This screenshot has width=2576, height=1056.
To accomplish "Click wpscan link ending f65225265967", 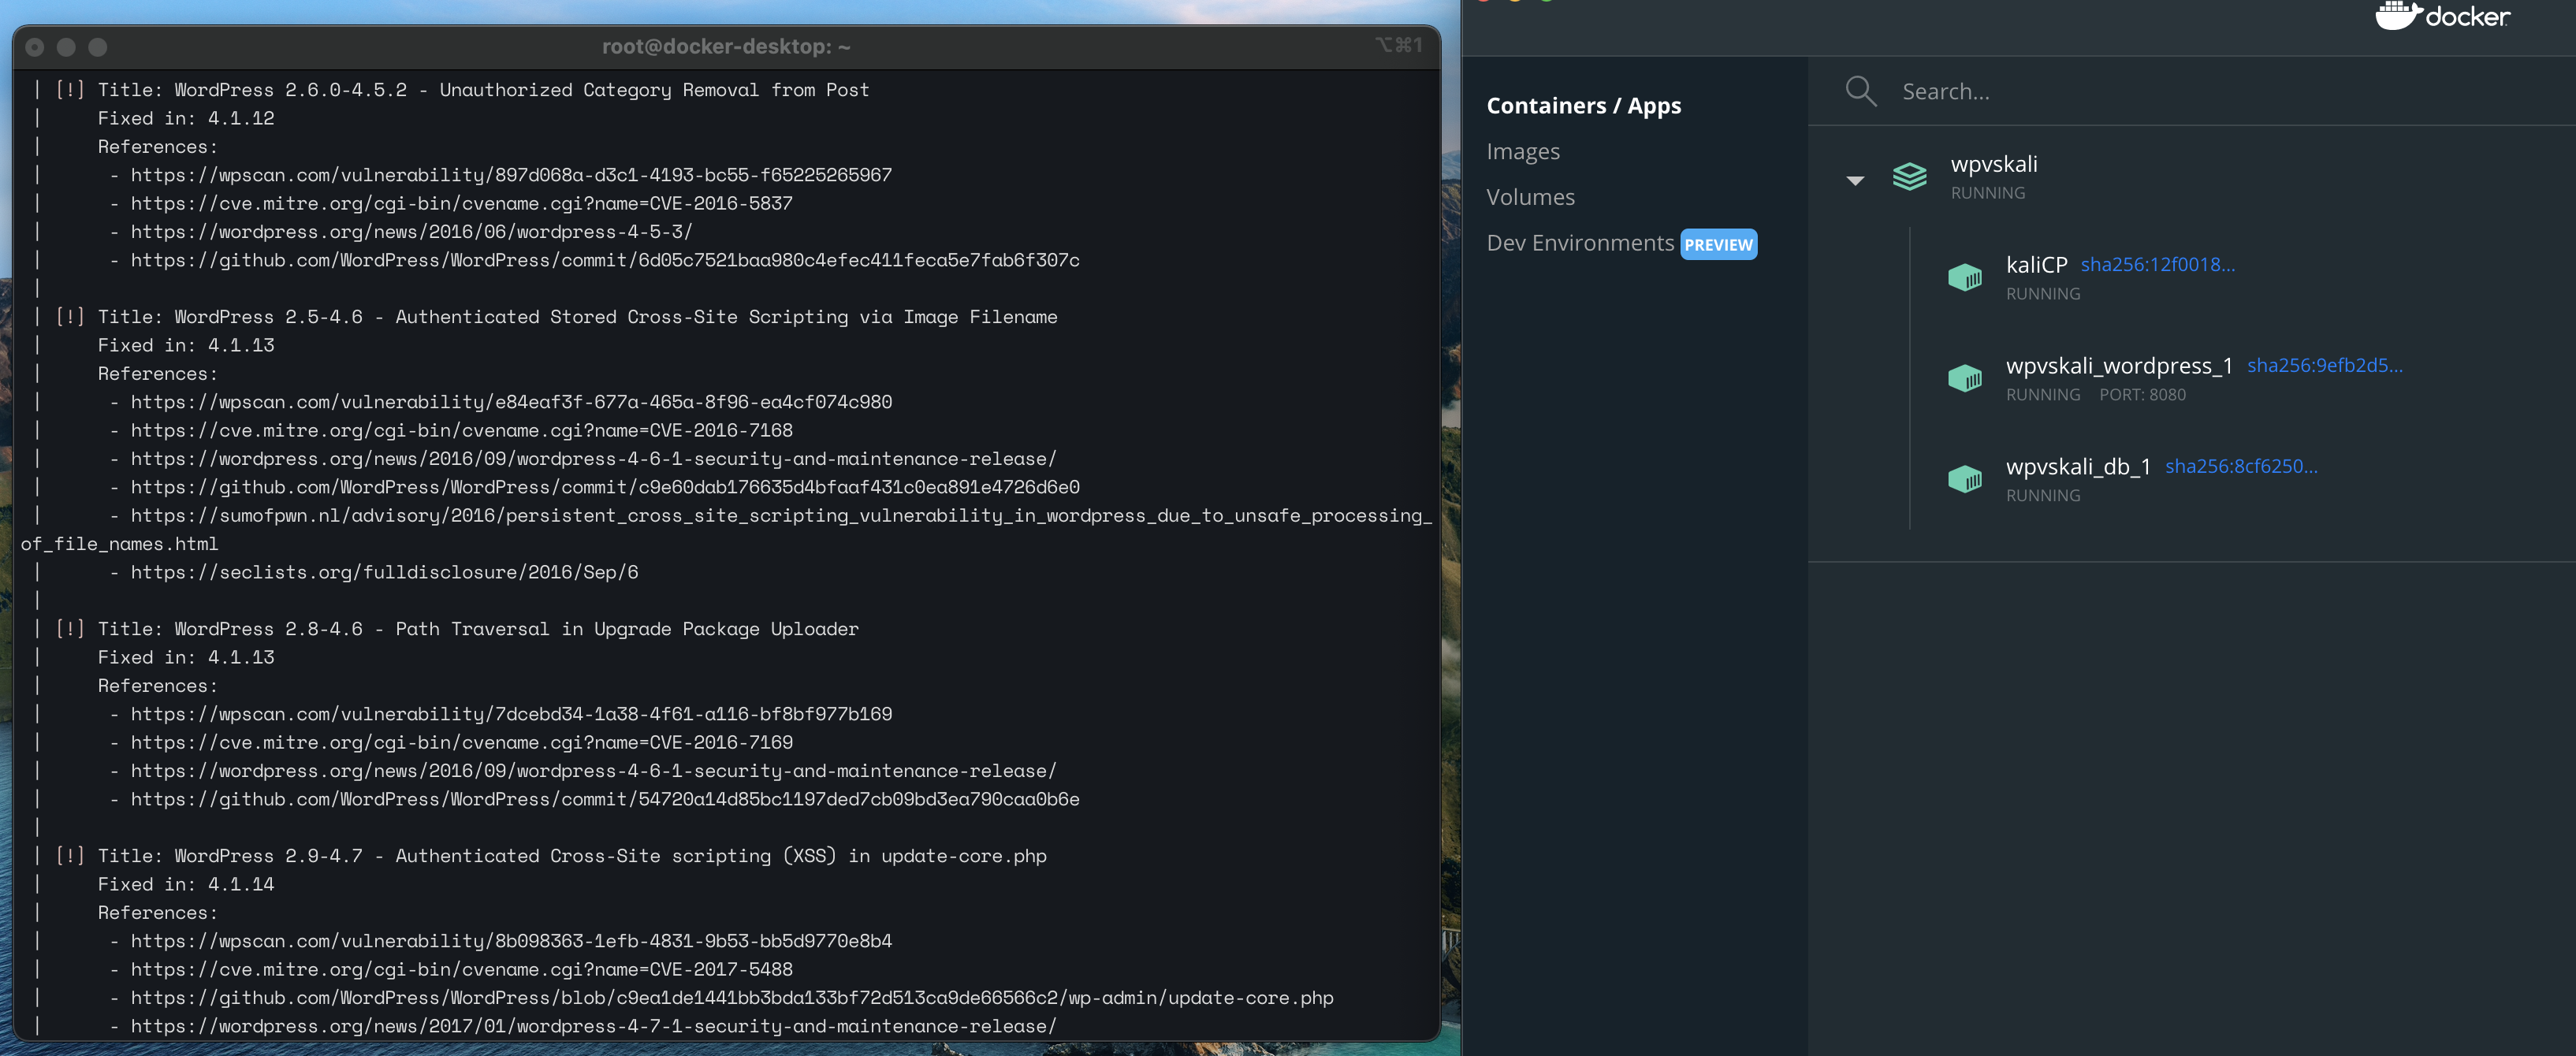I will [x=511, y=175].
